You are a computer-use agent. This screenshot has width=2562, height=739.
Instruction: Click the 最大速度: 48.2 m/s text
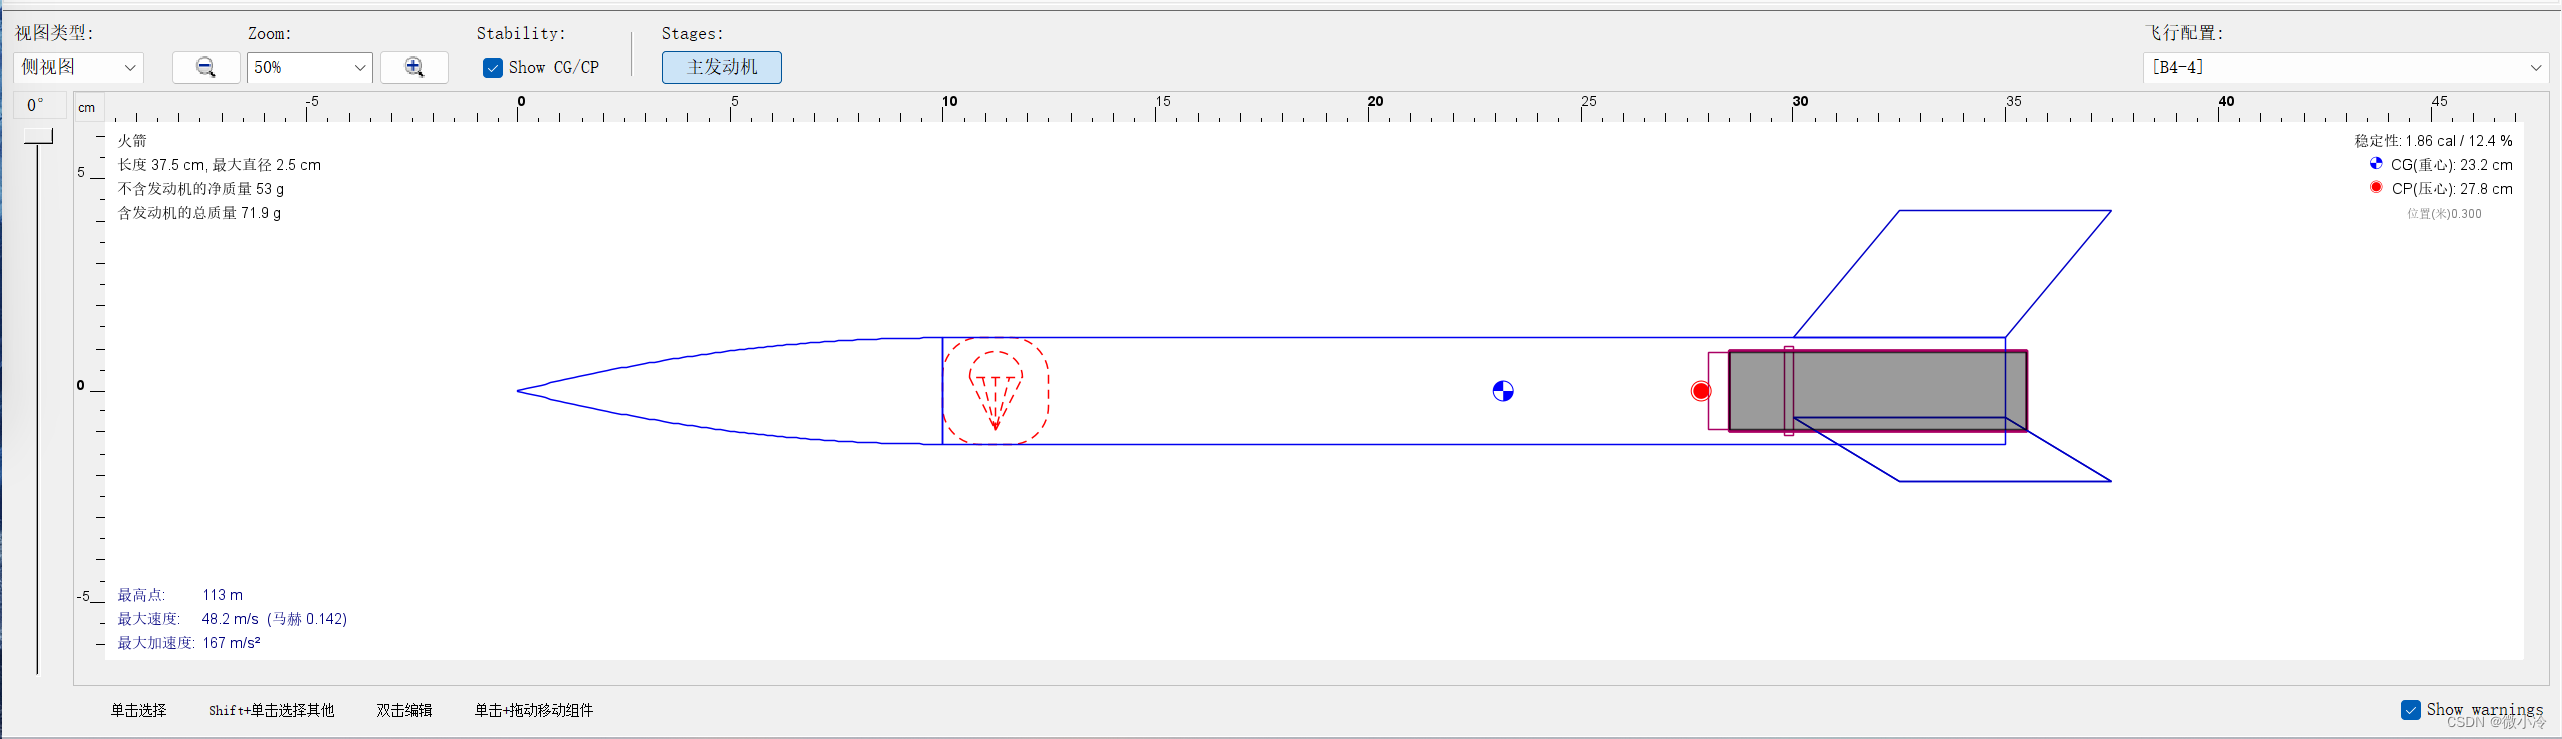tap(232, 619)
